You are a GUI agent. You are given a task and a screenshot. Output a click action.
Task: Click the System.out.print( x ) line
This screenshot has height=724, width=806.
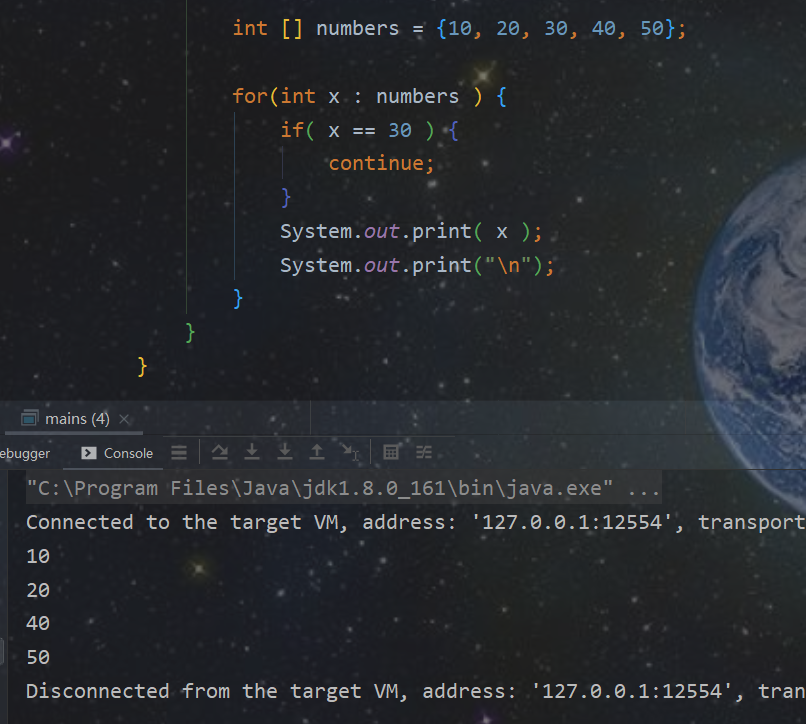click(x=411, y=232)
